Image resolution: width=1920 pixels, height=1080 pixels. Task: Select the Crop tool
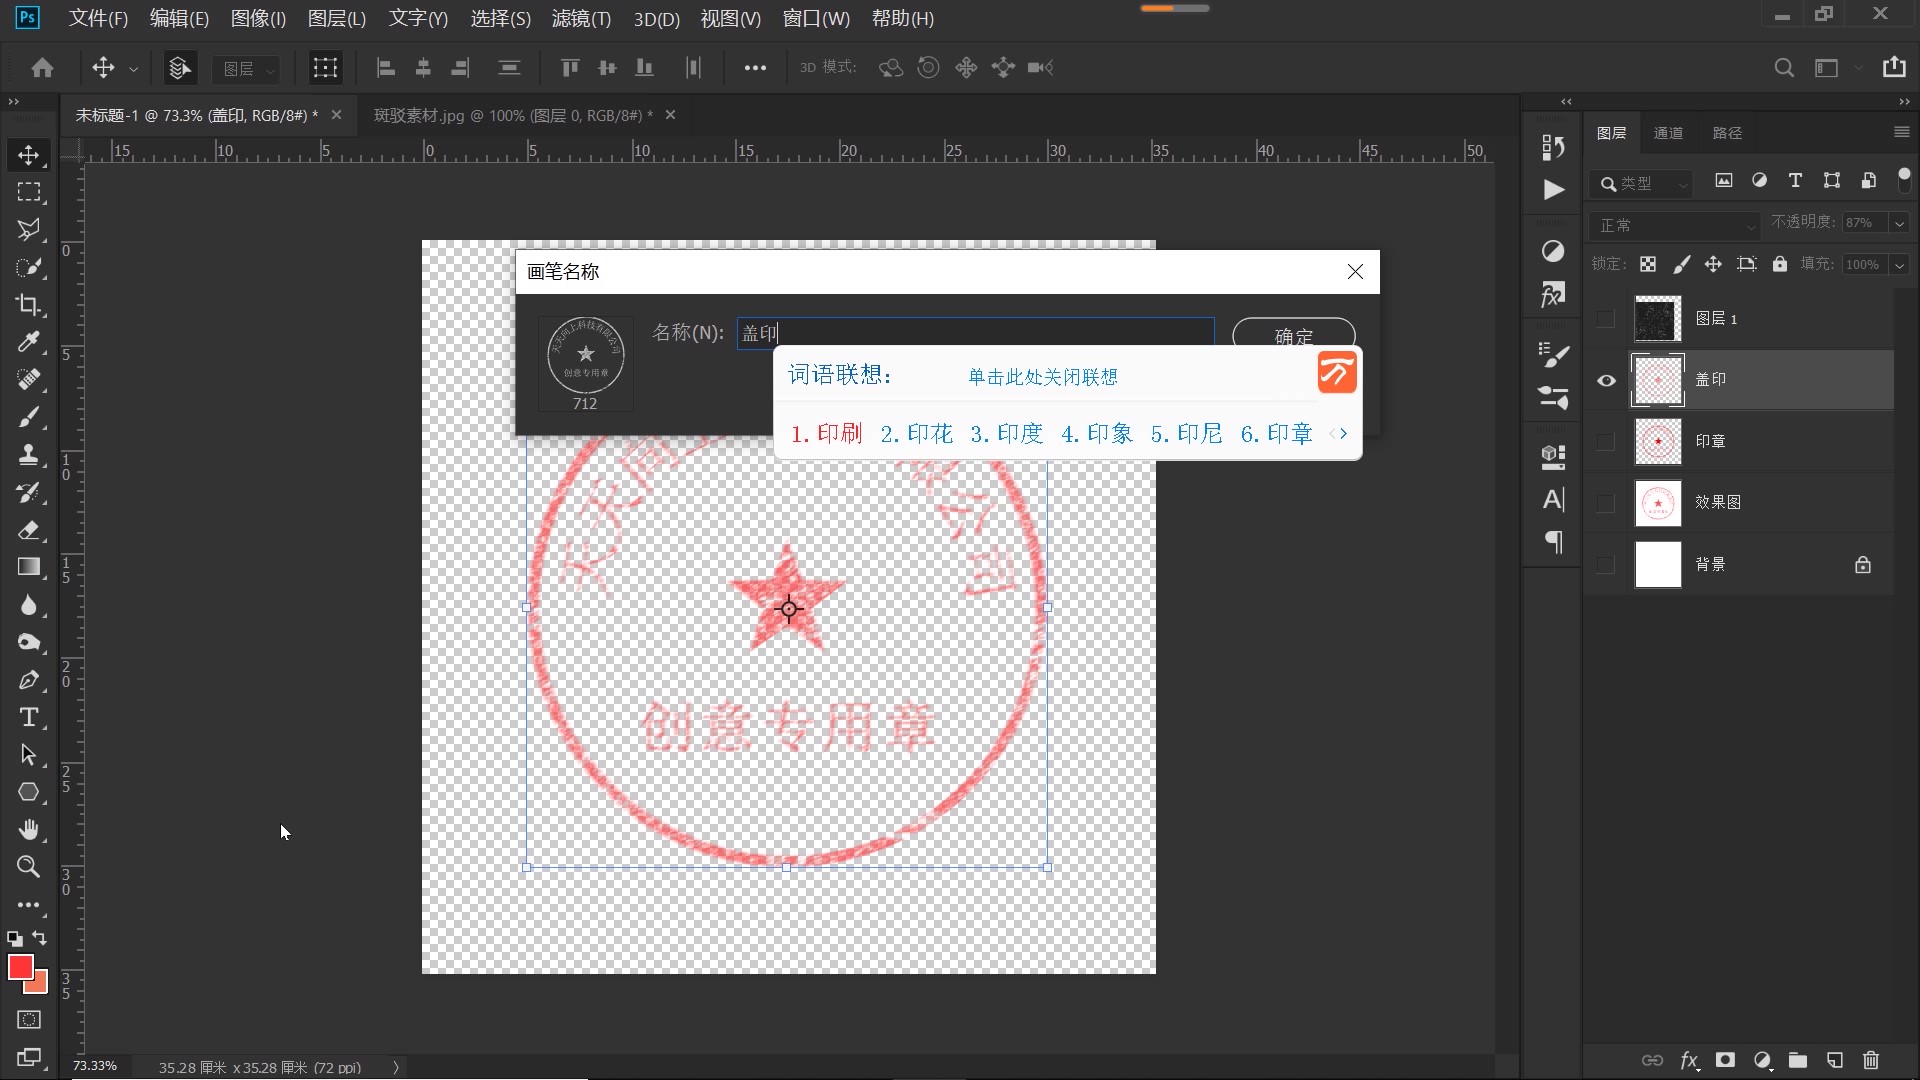click(x=29, y=305)
